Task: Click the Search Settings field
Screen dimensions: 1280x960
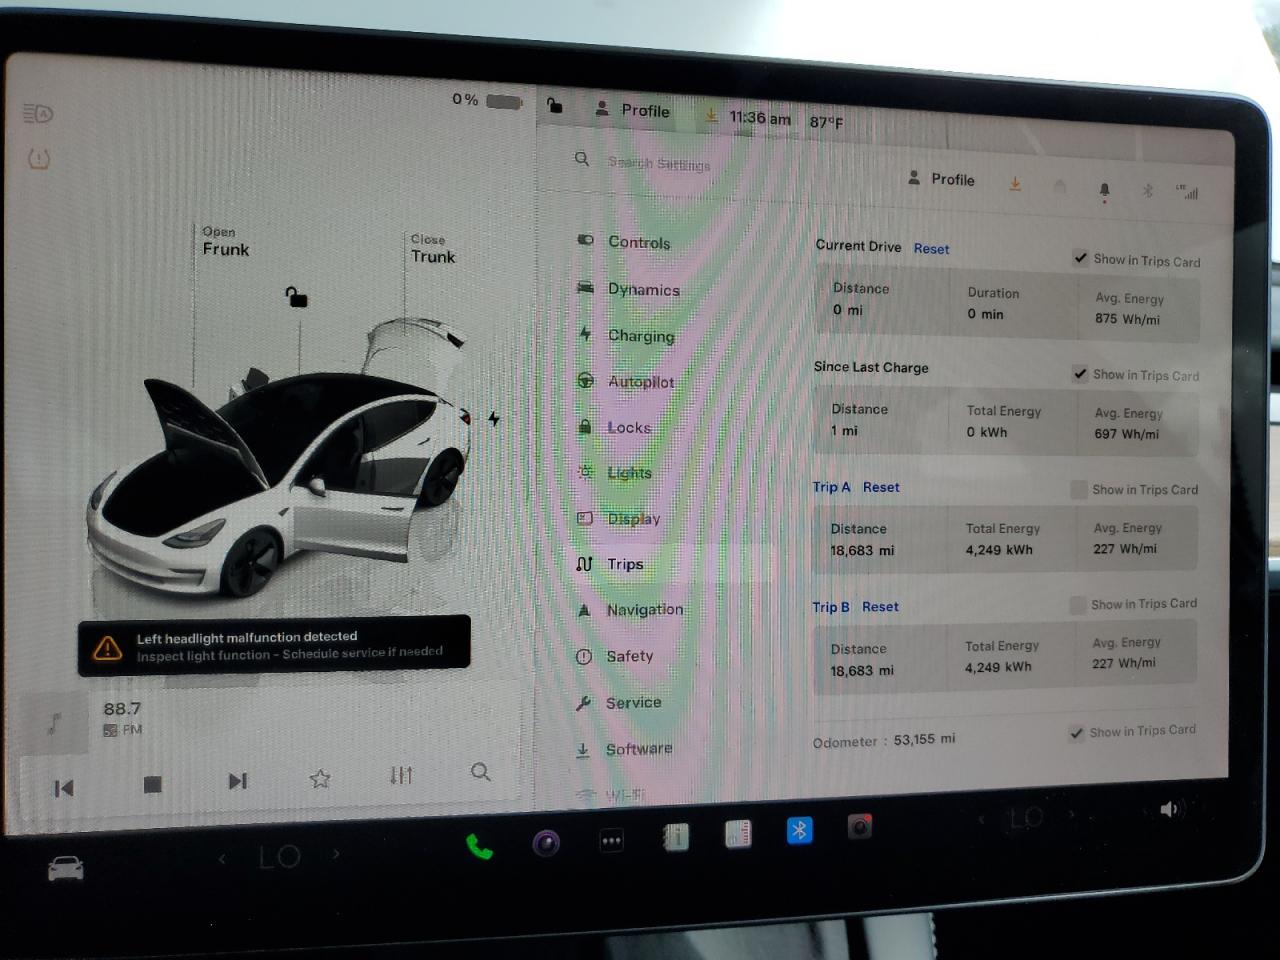Action: point(659,163)
